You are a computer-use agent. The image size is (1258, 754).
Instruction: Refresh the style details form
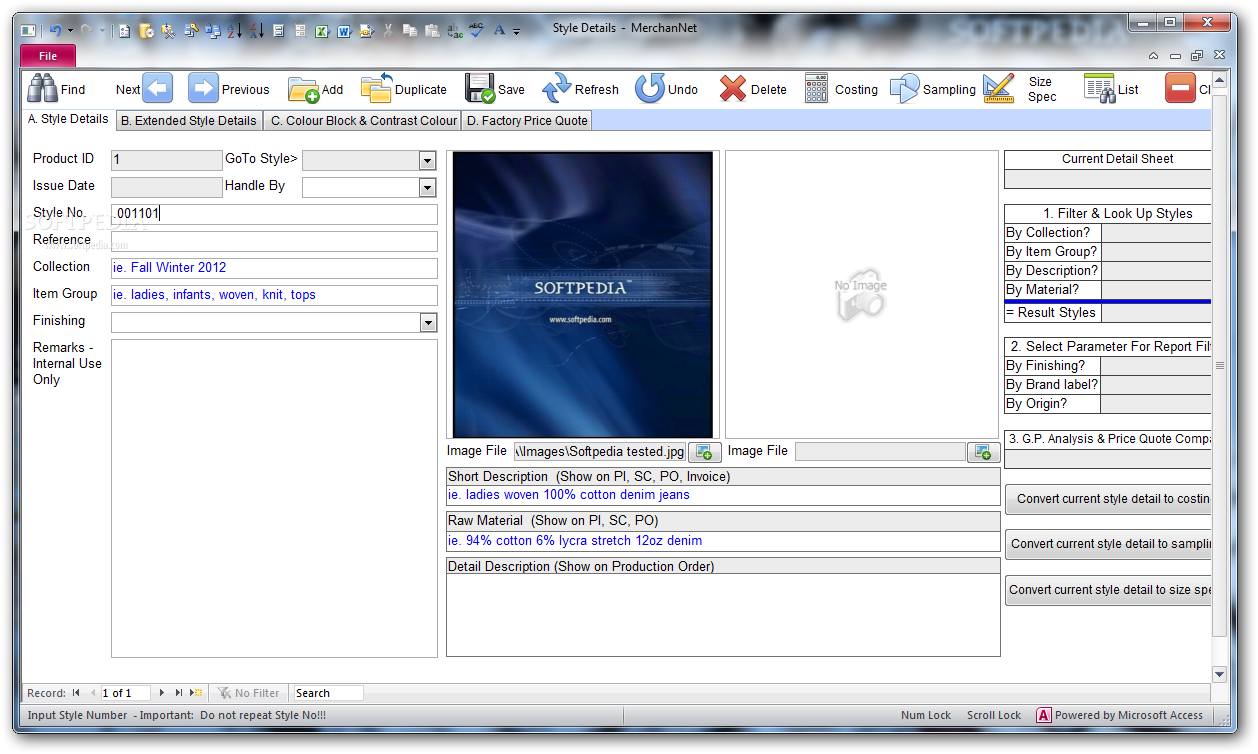click(556, 89)
